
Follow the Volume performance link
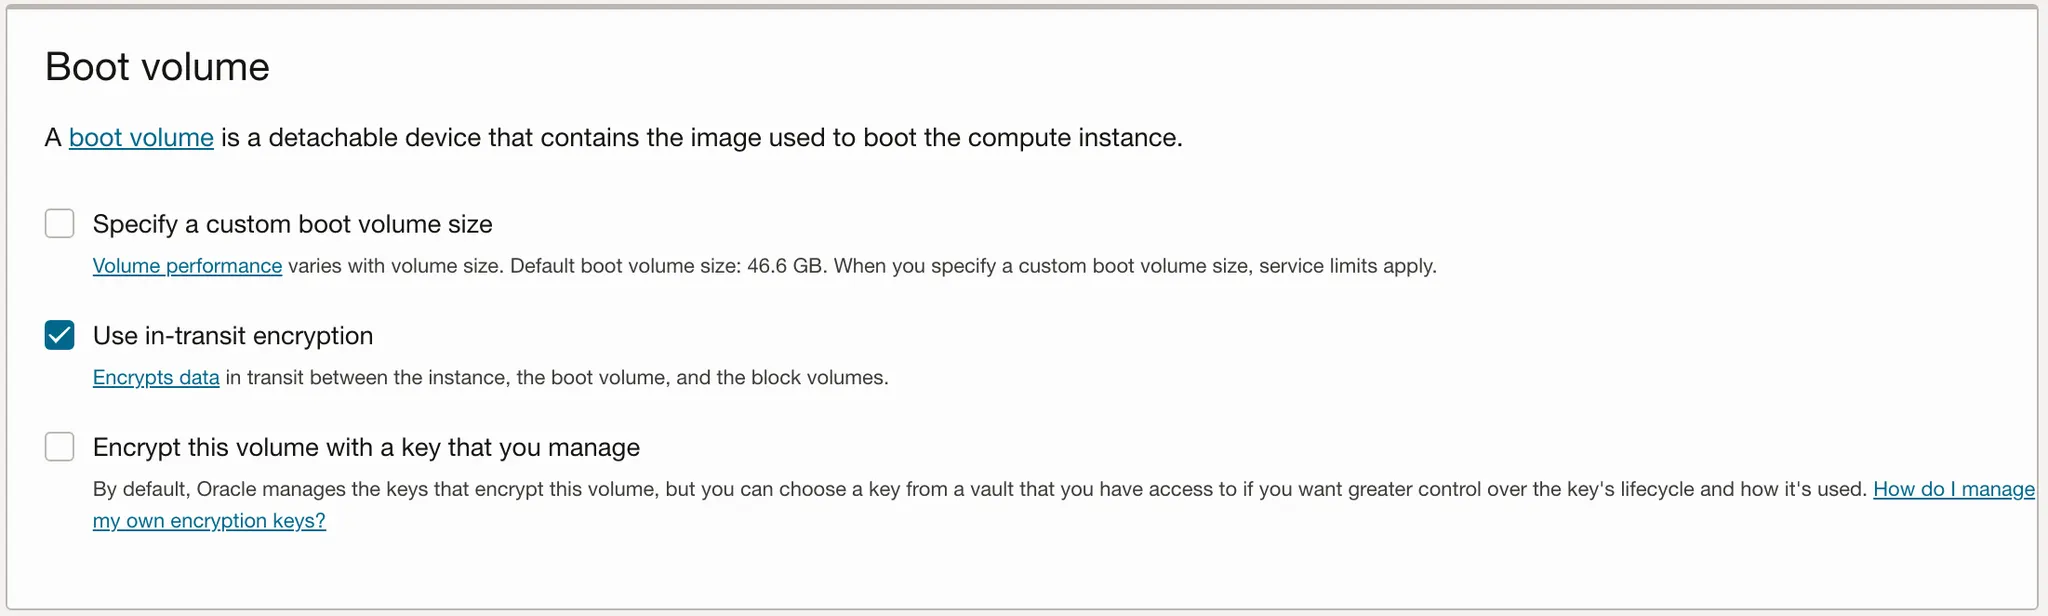187,266
